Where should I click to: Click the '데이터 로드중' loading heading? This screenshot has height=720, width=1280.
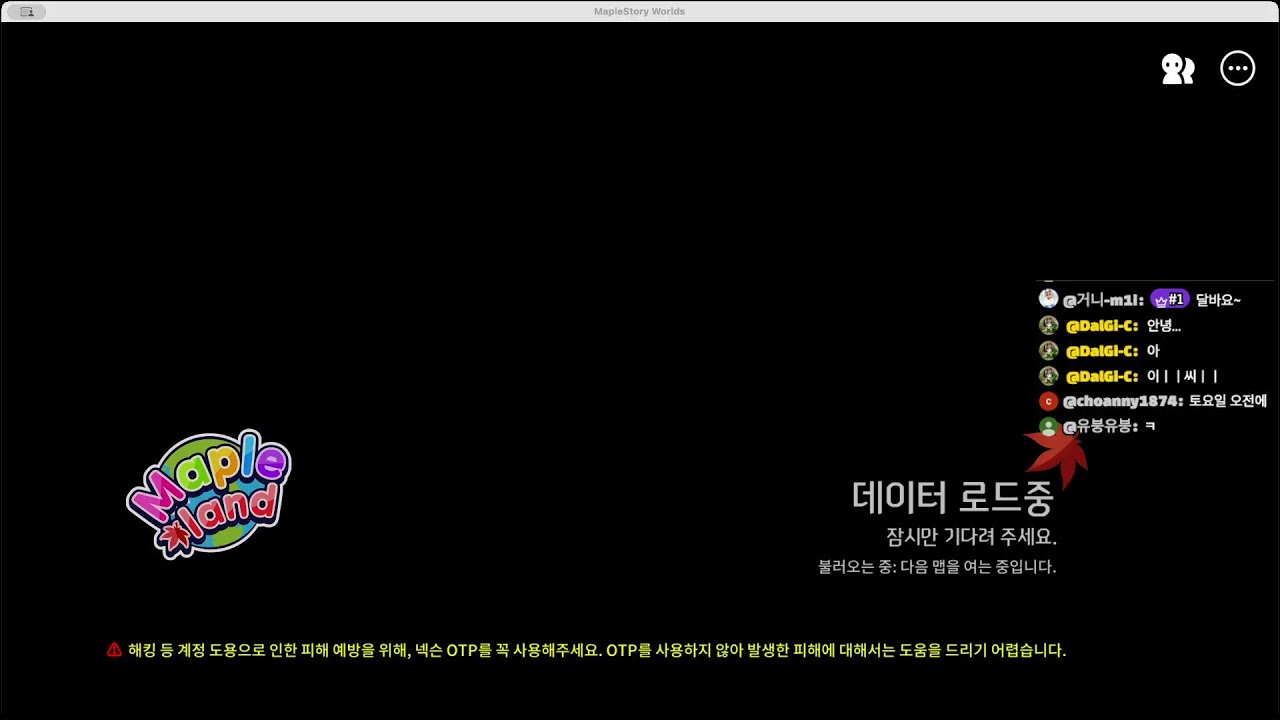pyautogui.click(x=953, y=497)
